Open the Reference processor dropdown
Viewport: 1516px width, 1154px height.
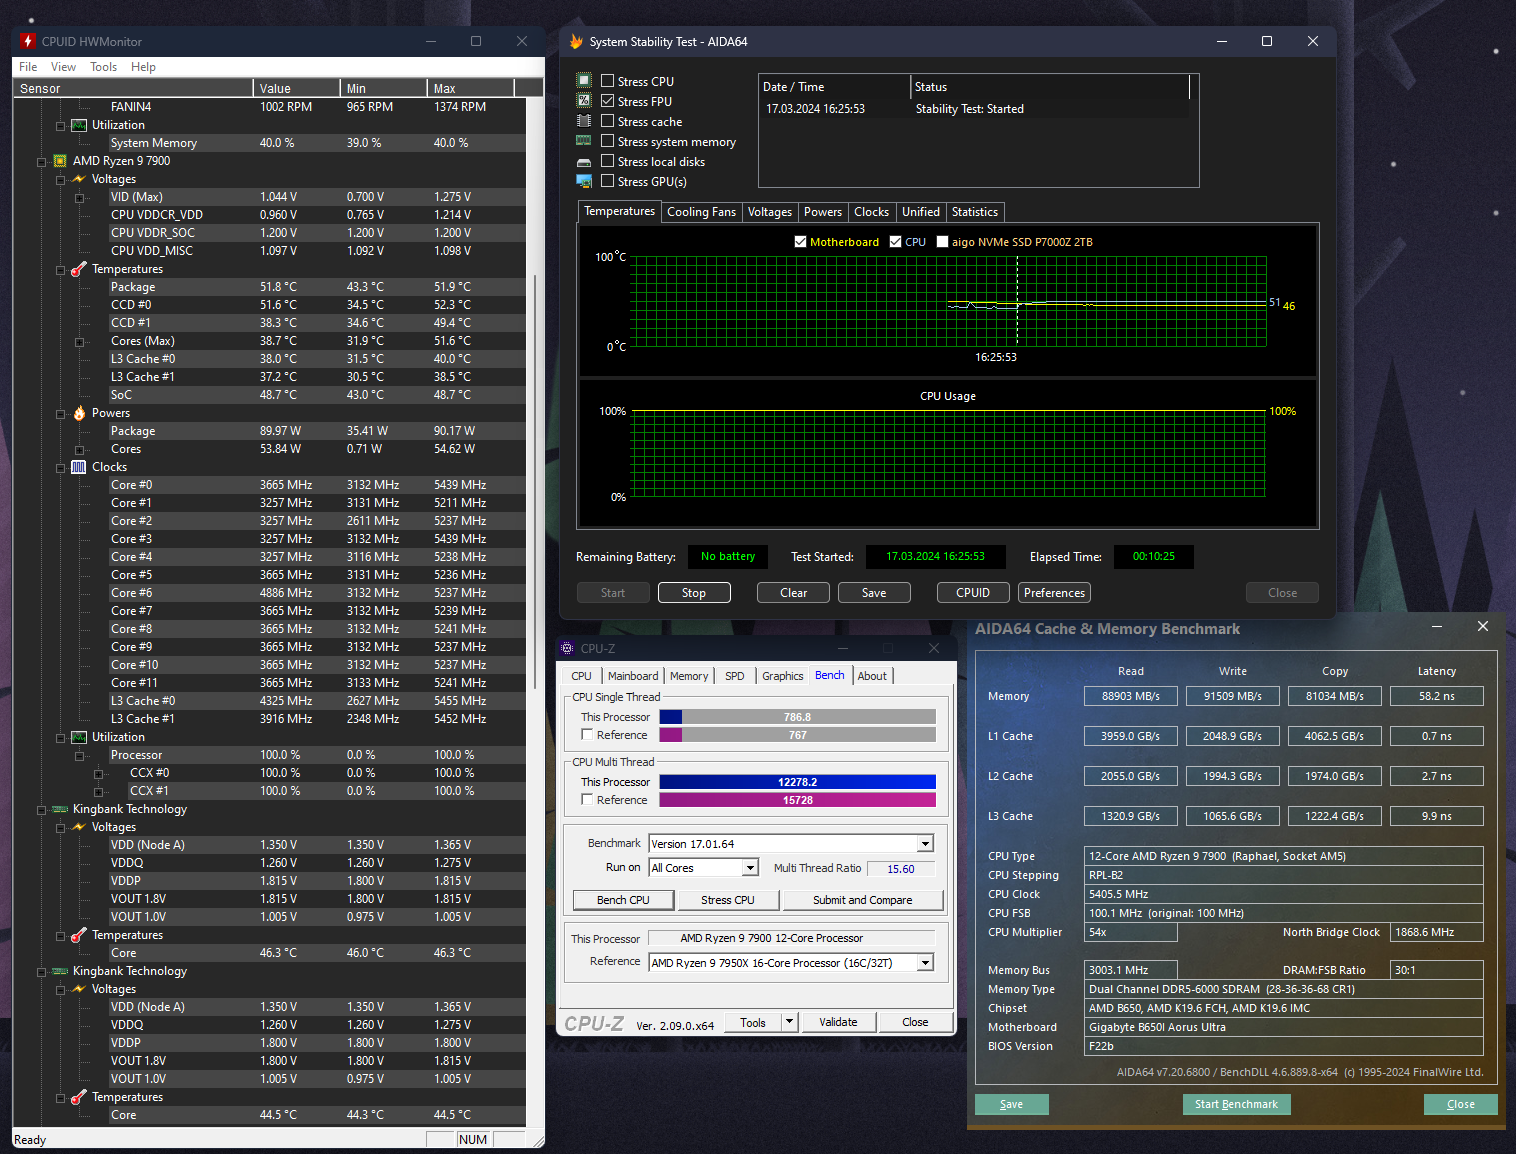coord(925,963)
